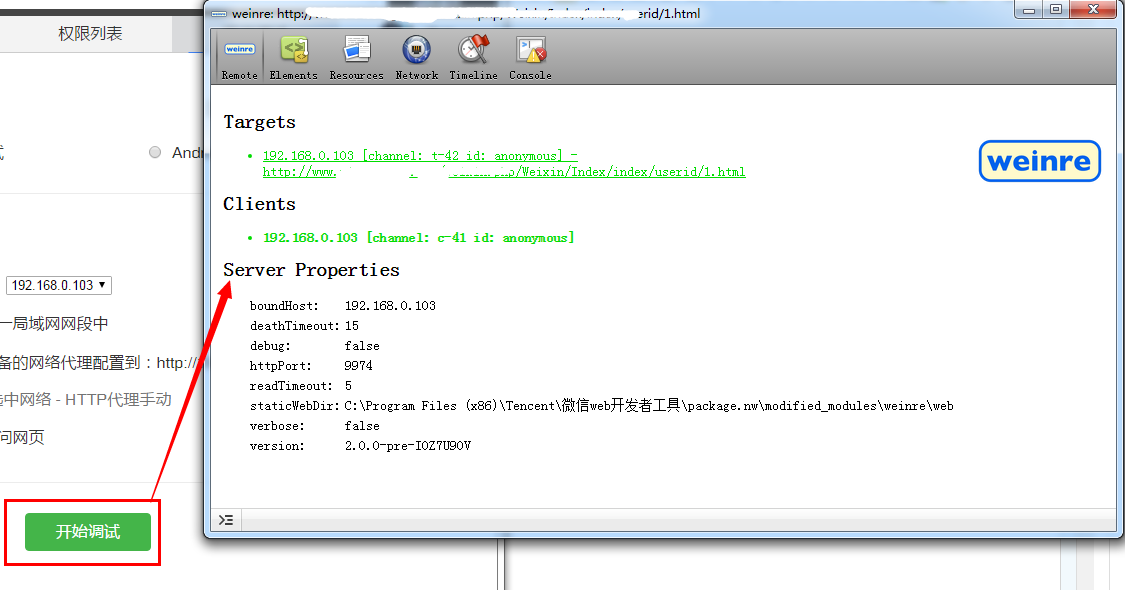The height and width of the screenshot is (590, 1125).
Task: Switch to the 权限列表 tab
Action: (90, 33)
